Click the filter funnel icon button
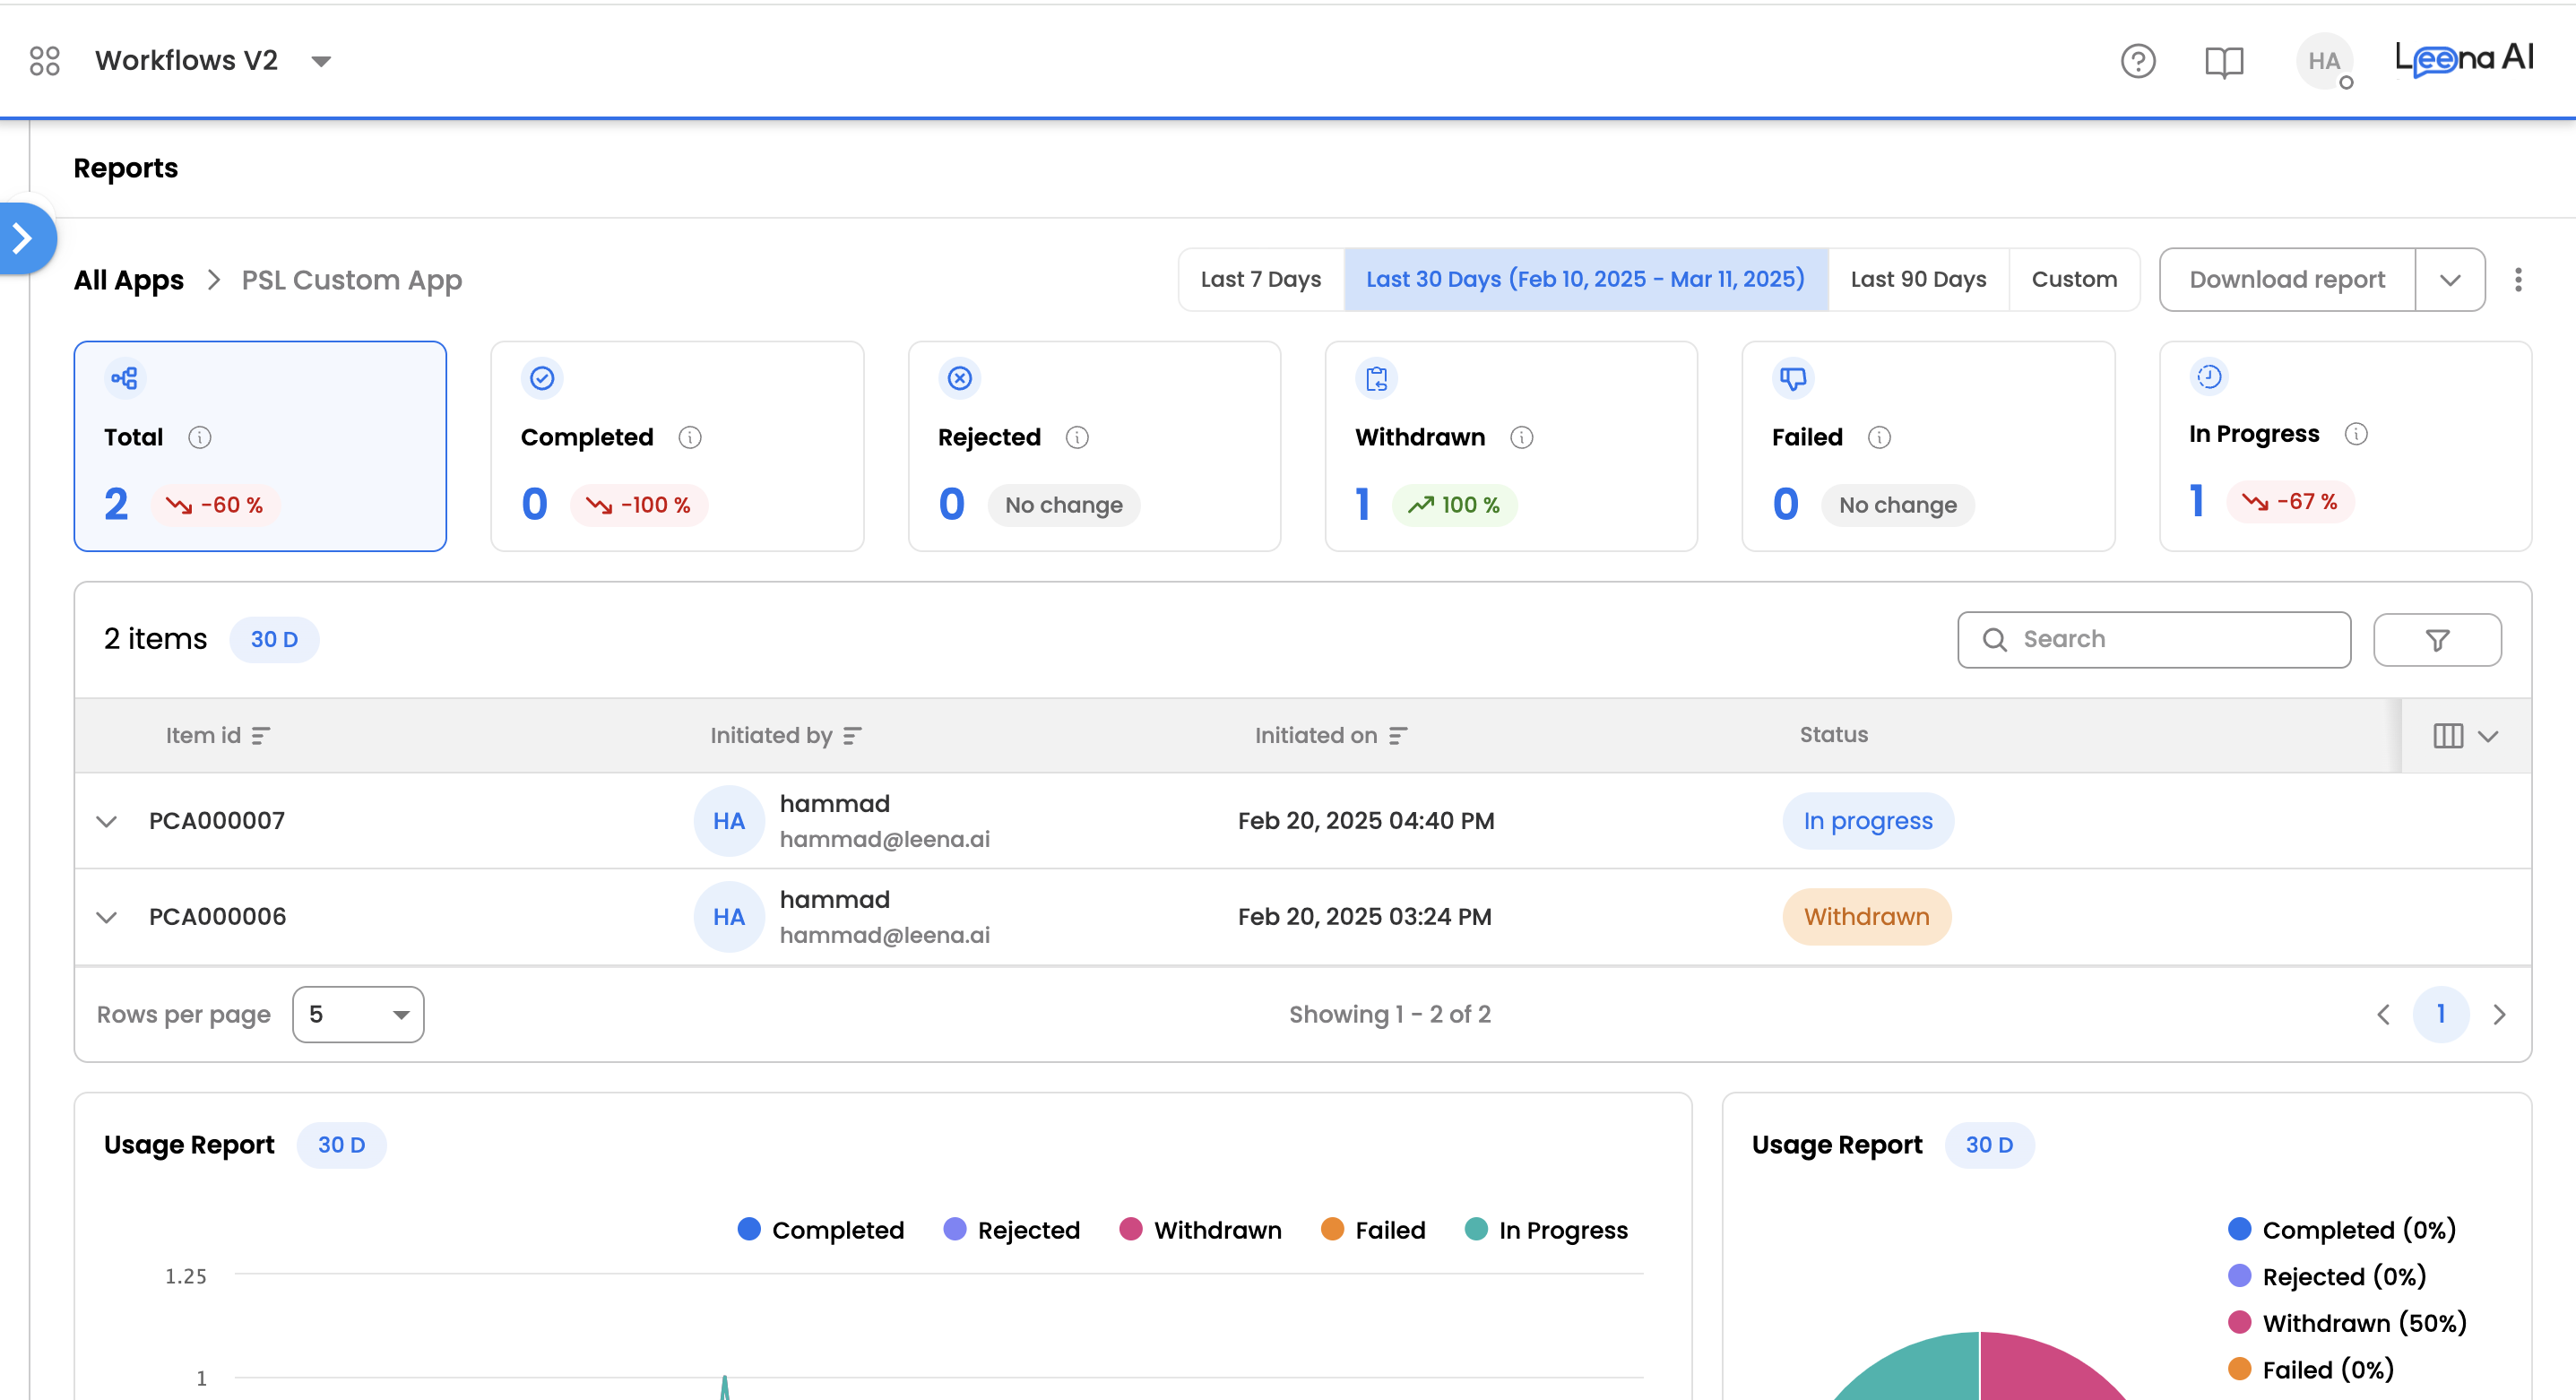 tap(2436, 640)
